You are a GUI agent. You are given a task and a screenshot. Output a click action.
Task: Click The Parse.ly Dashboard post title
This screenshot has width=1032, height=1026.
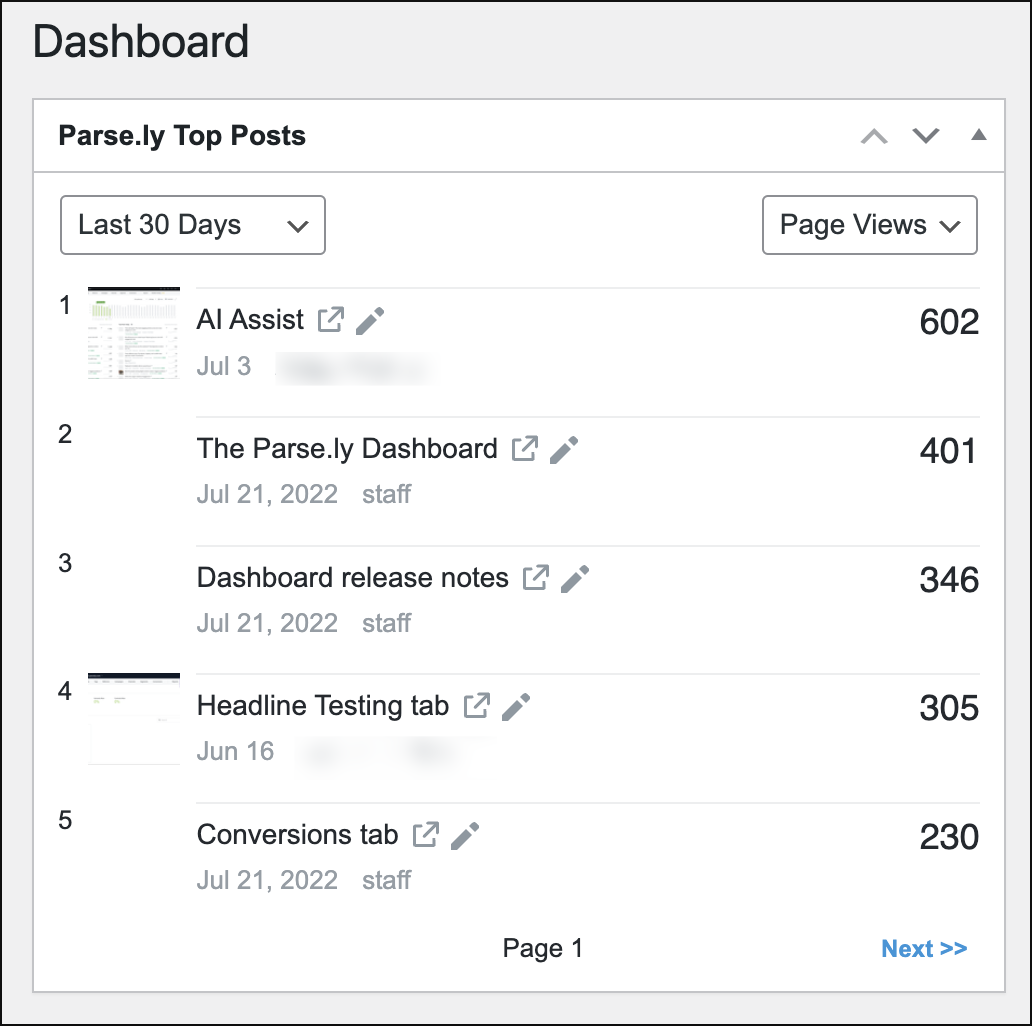point(347,449)
